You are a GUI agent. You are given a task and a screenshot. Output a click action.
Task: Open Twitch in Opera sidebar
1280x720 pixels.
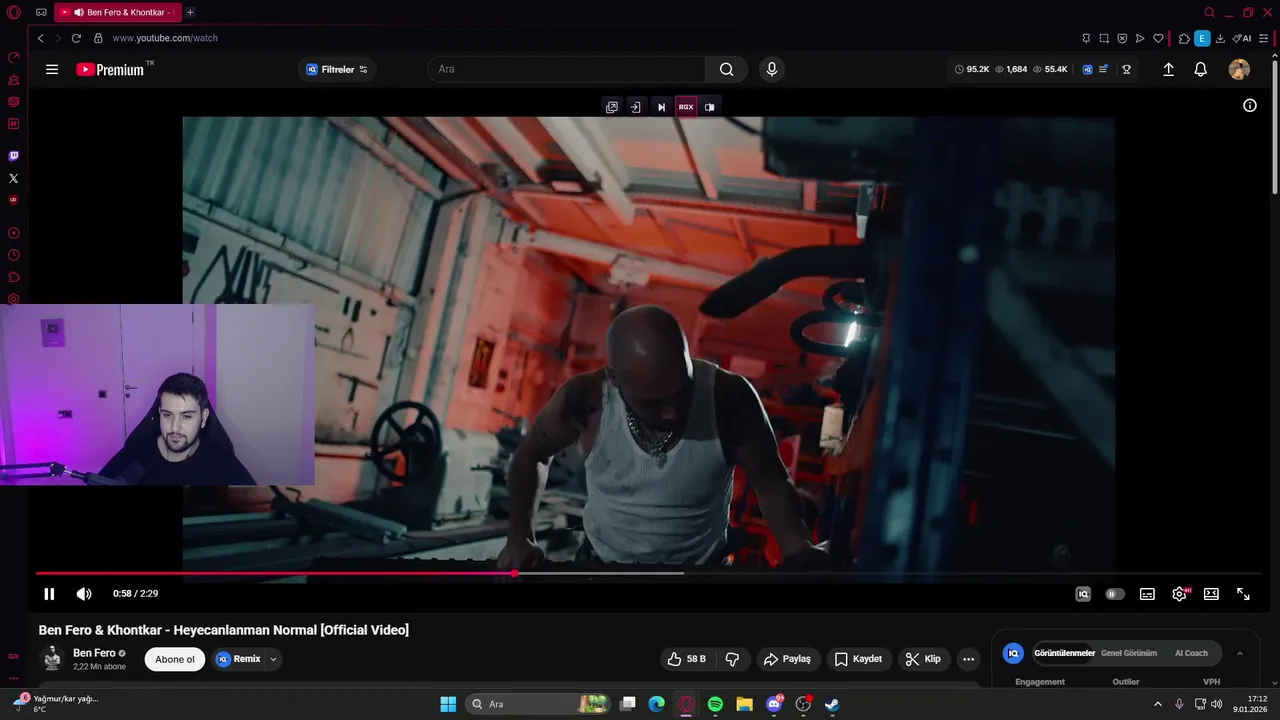(13, 156)
